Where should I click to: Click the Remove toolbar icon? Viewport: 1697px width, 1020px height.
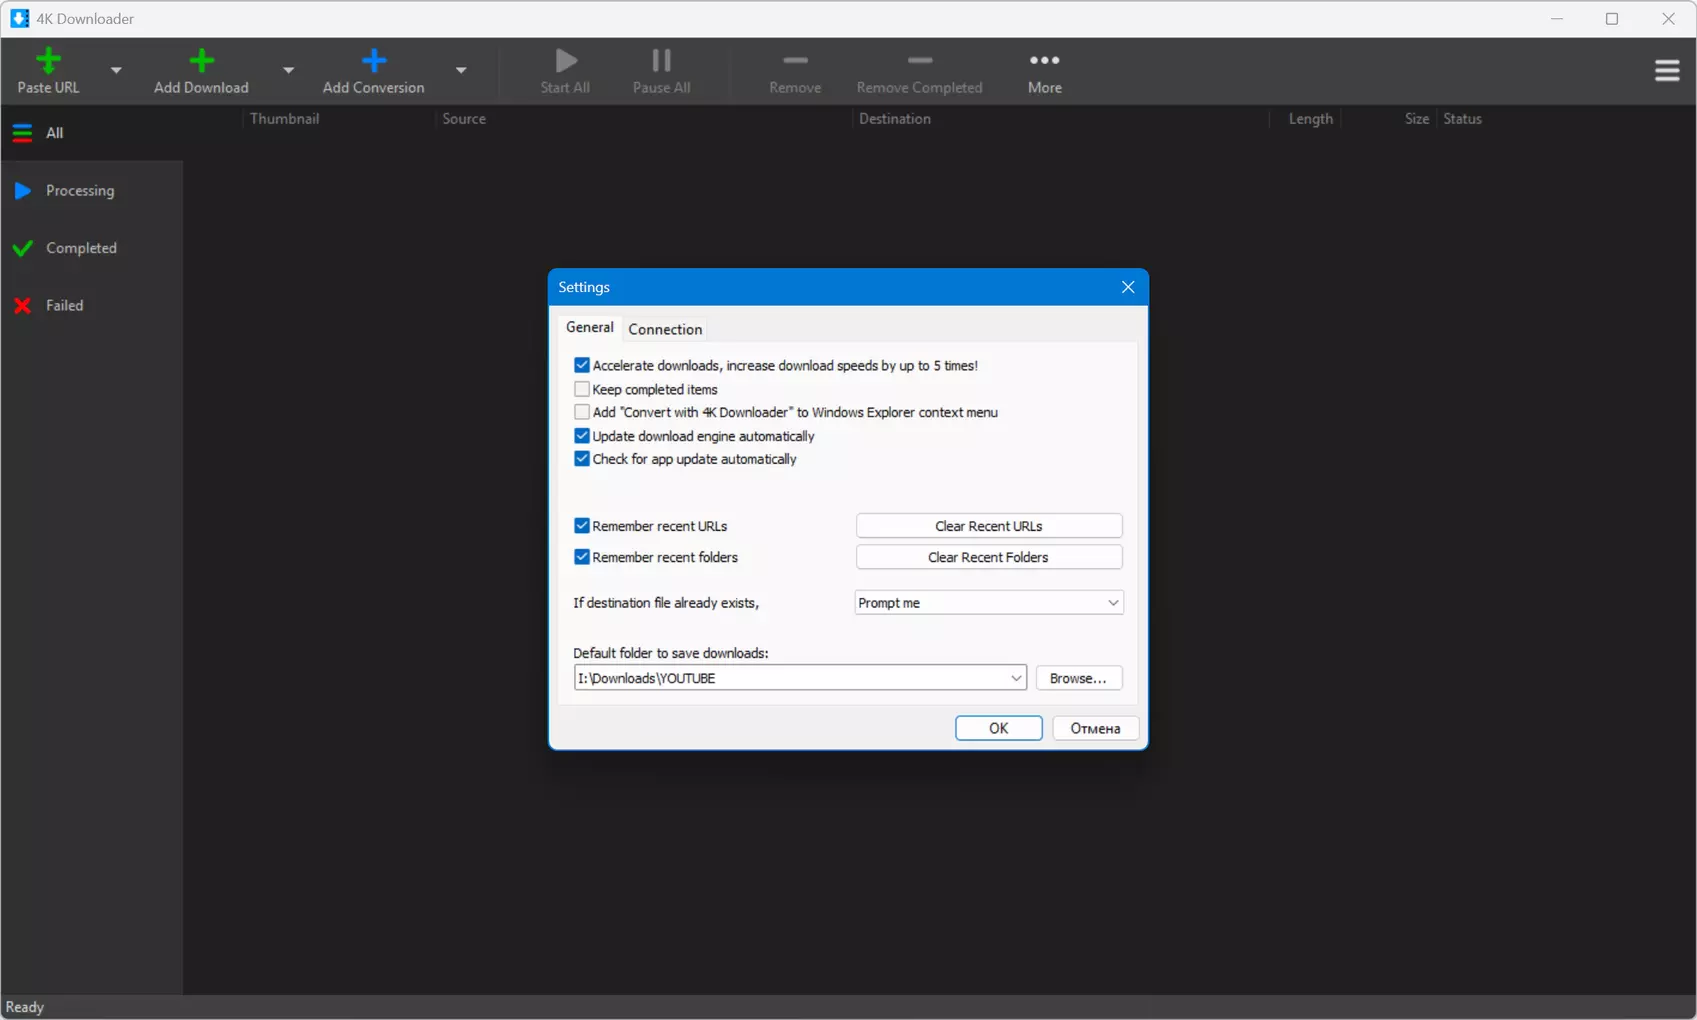(x=795, y=60)
